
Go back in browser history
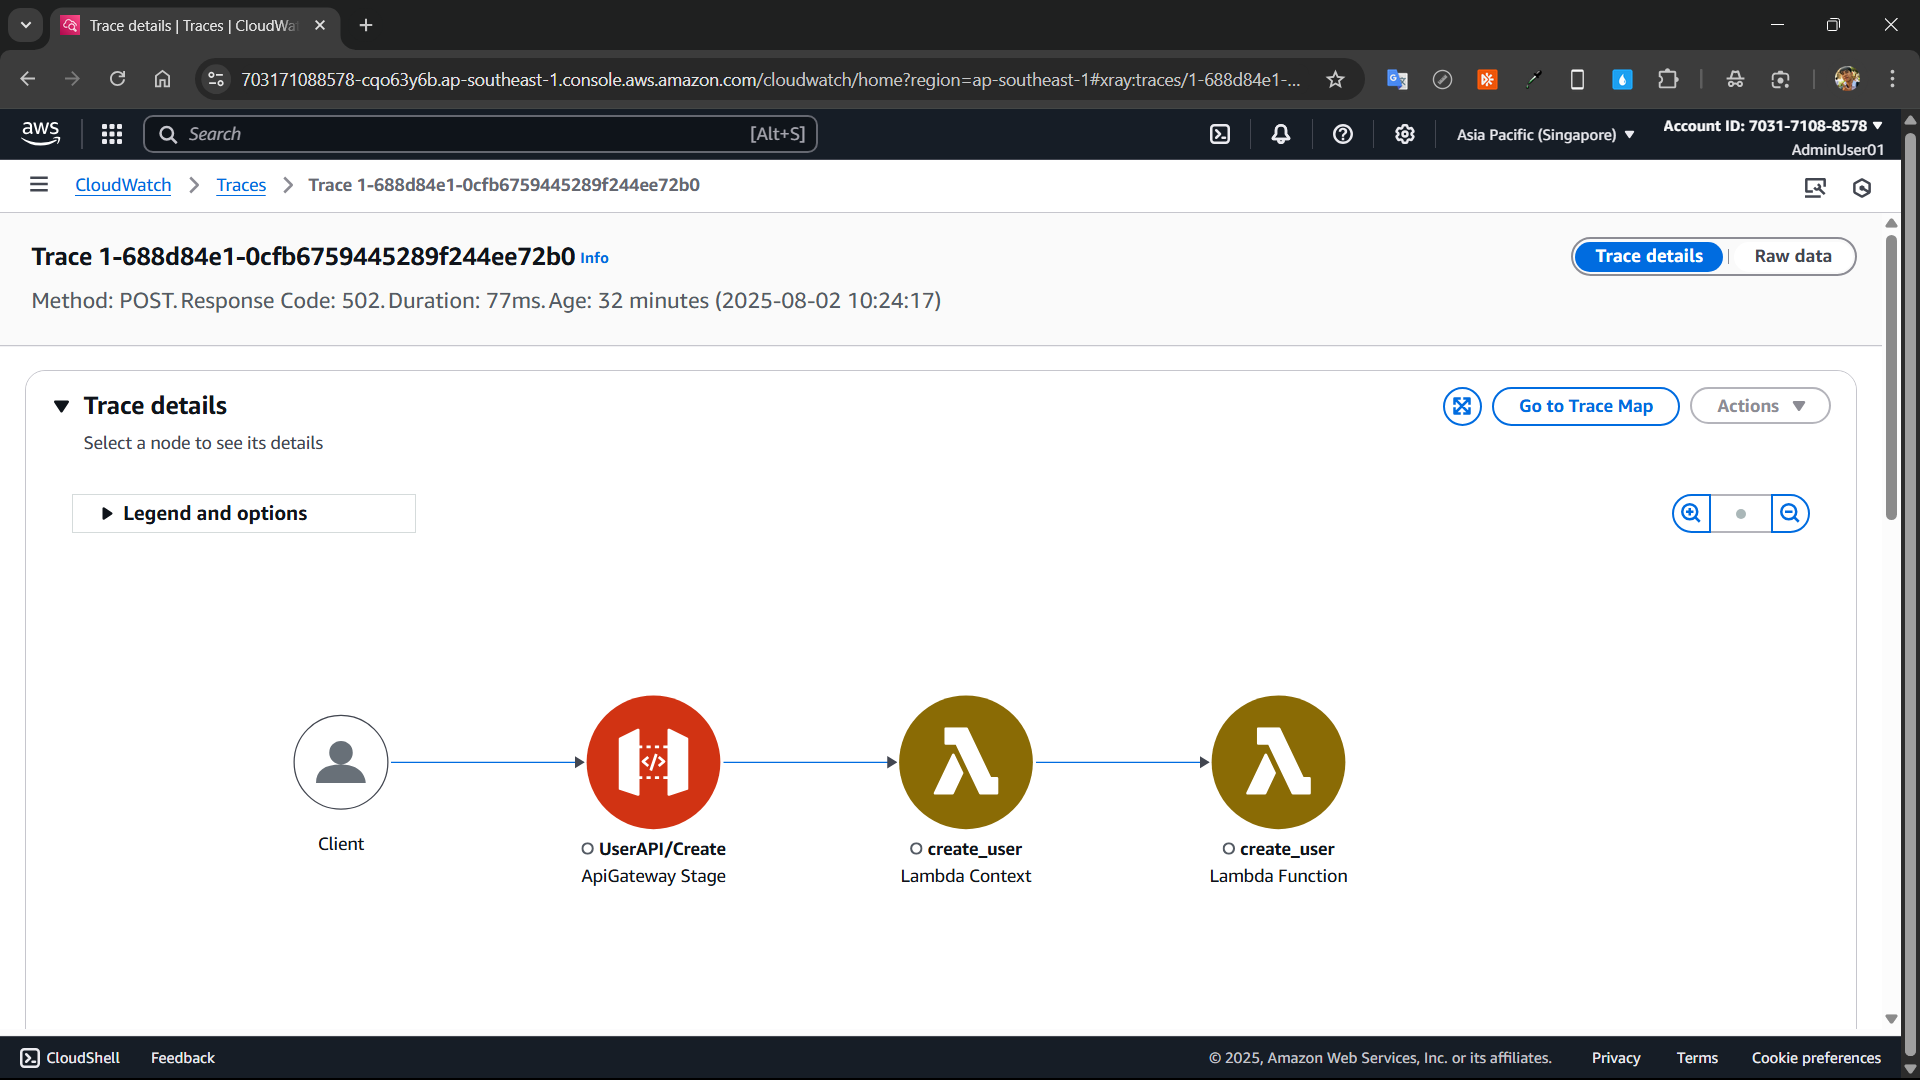[x=28, y=79]
